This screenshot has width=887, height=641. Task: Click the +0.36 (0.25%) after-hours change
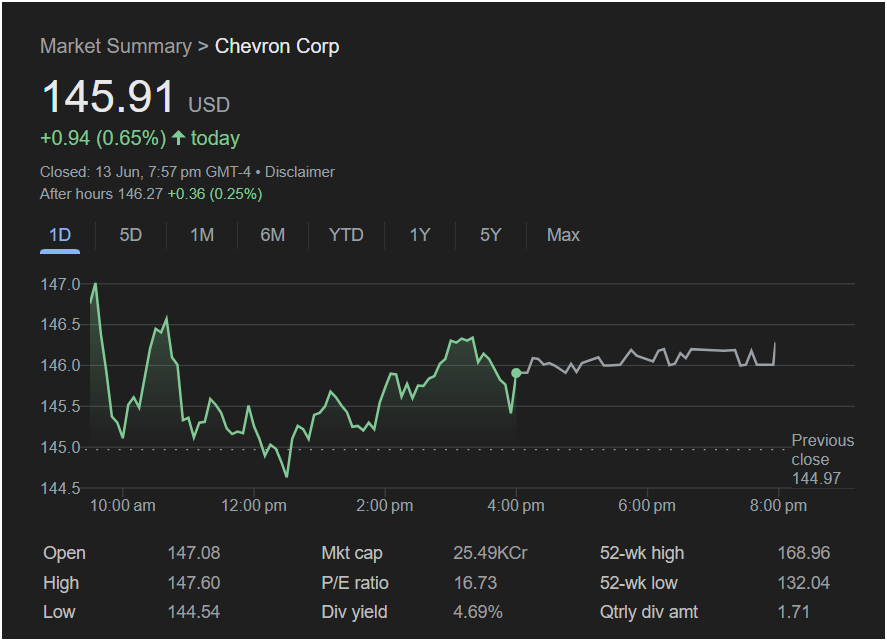point(215,194)
